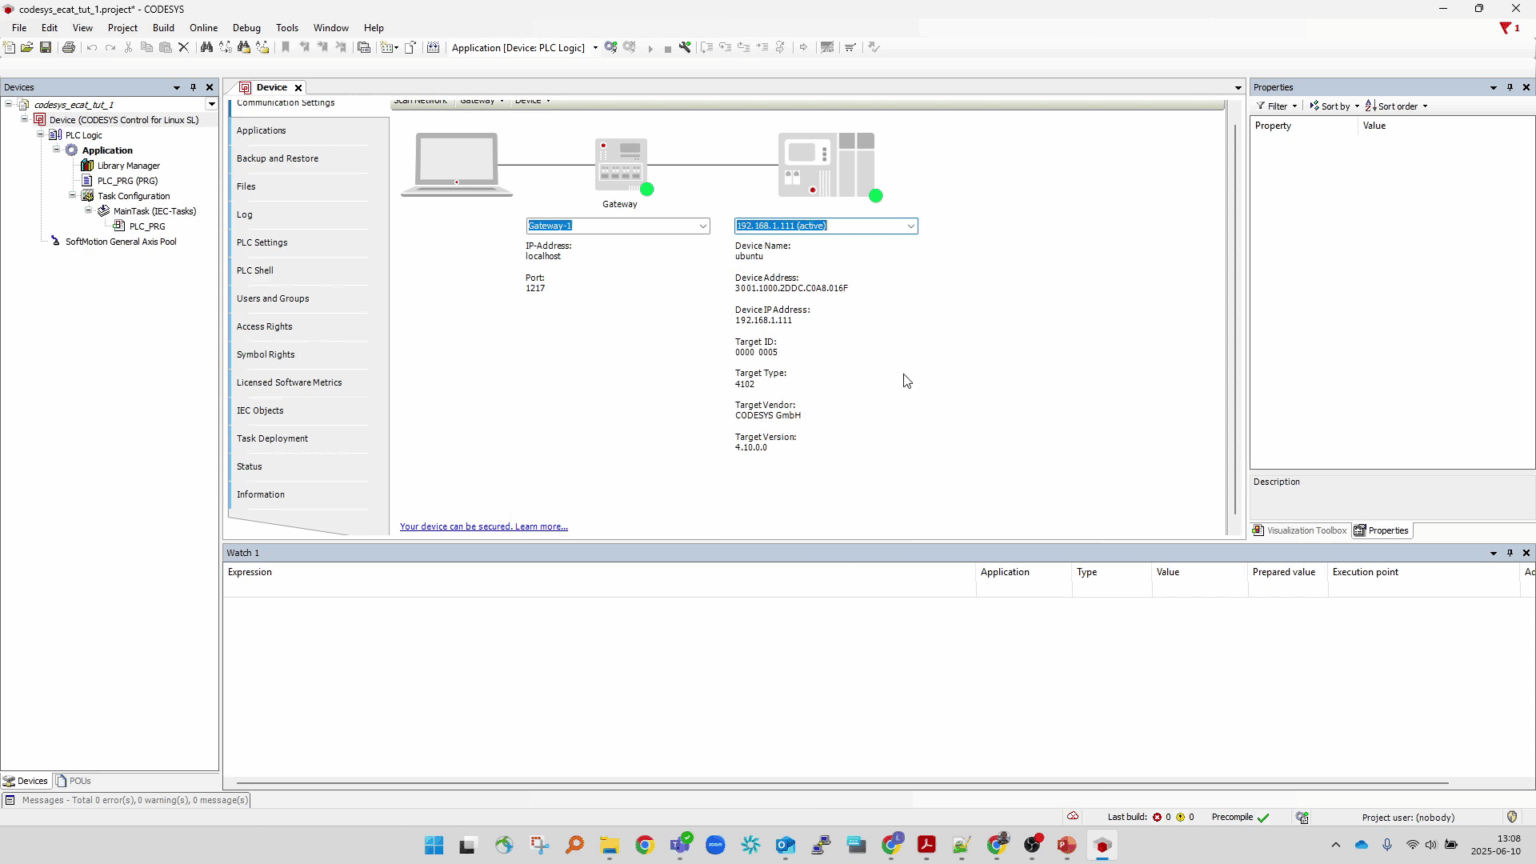The image size is (1536, 864).
Task: Click the Login to PLC toolbar icon
Action: (x=611, y=47)
